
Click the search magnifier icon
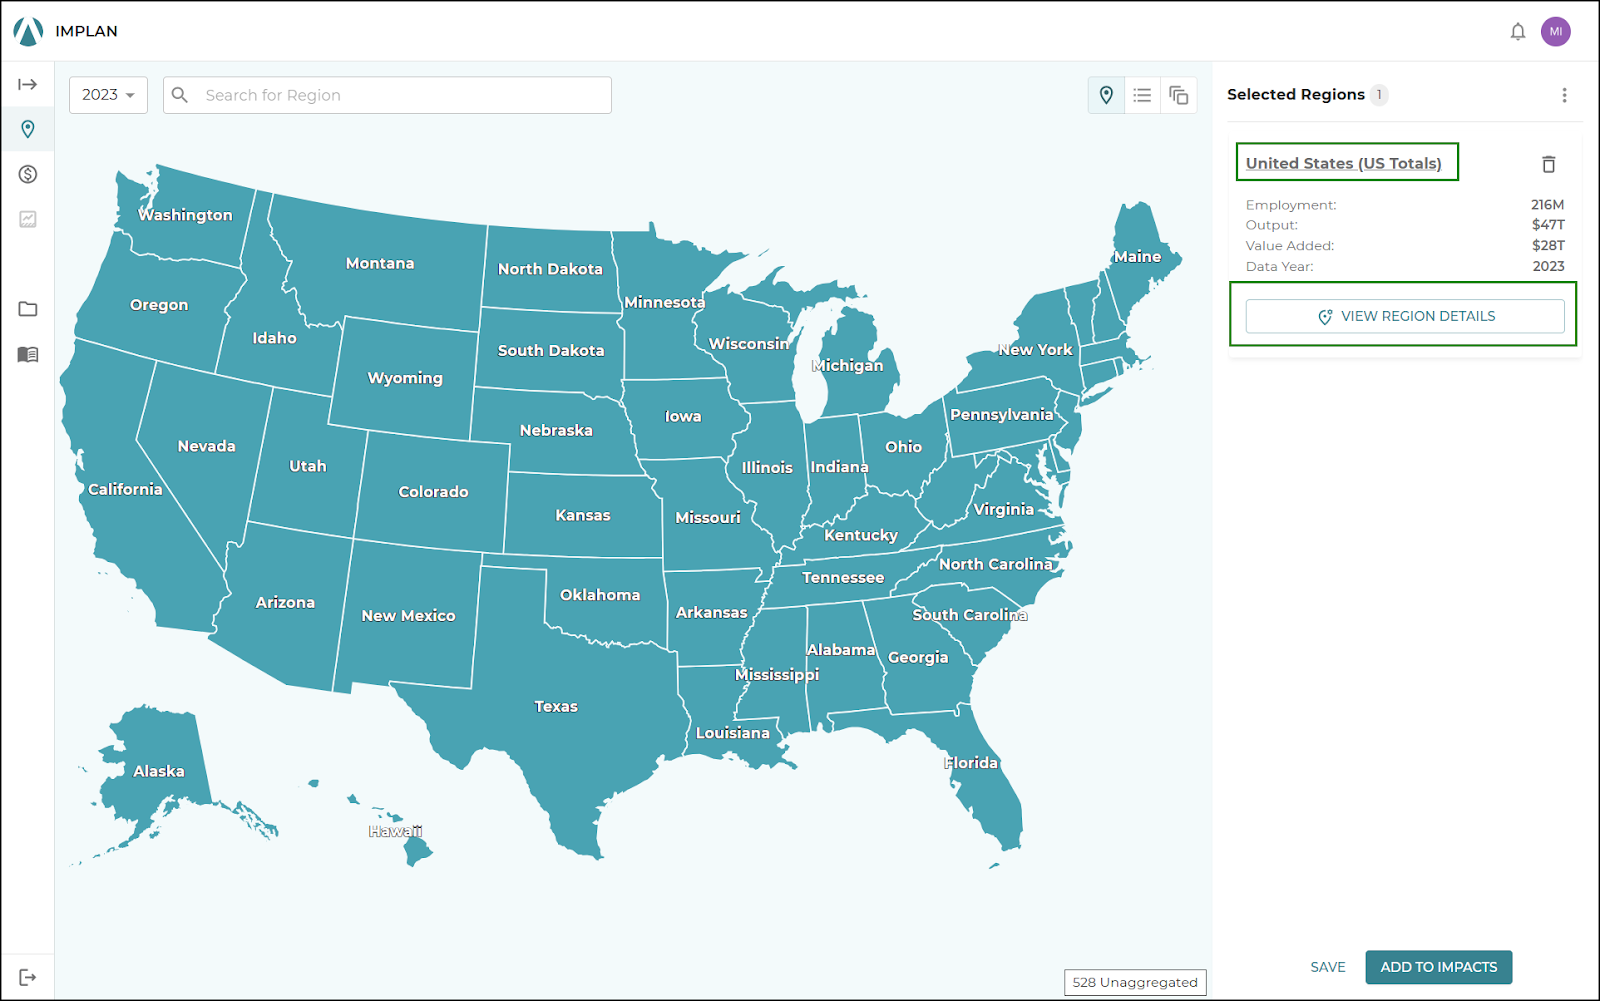click(180, 95)
